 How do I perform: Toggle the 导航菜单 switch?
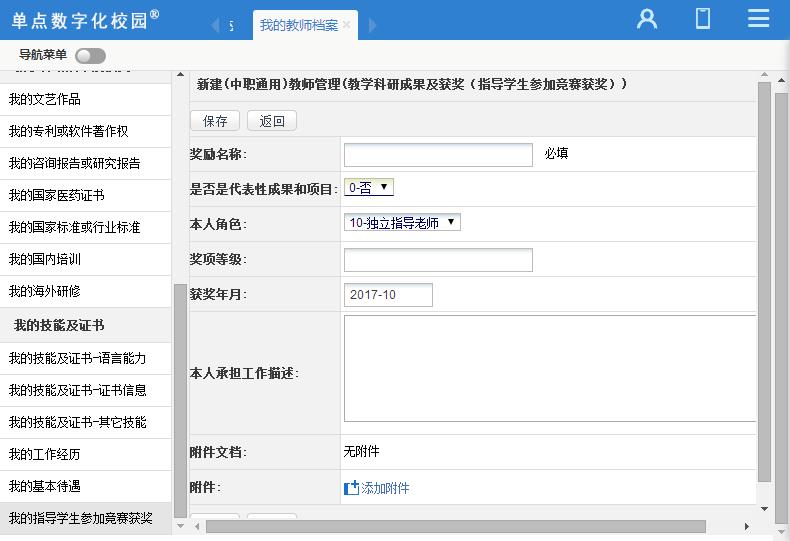(90, 56)
